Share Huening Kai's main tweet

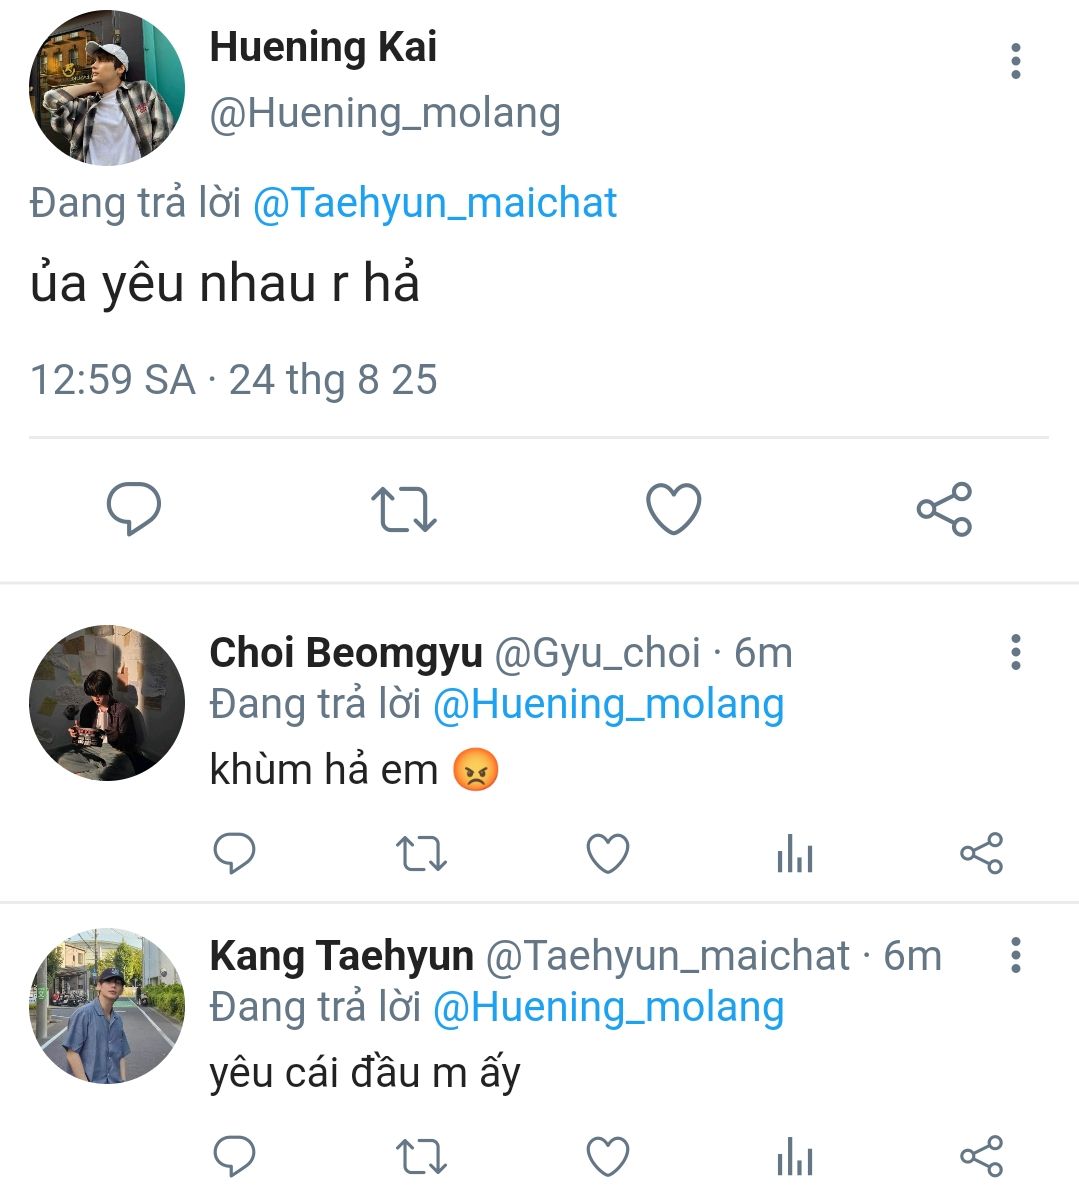tap(944, 509)
